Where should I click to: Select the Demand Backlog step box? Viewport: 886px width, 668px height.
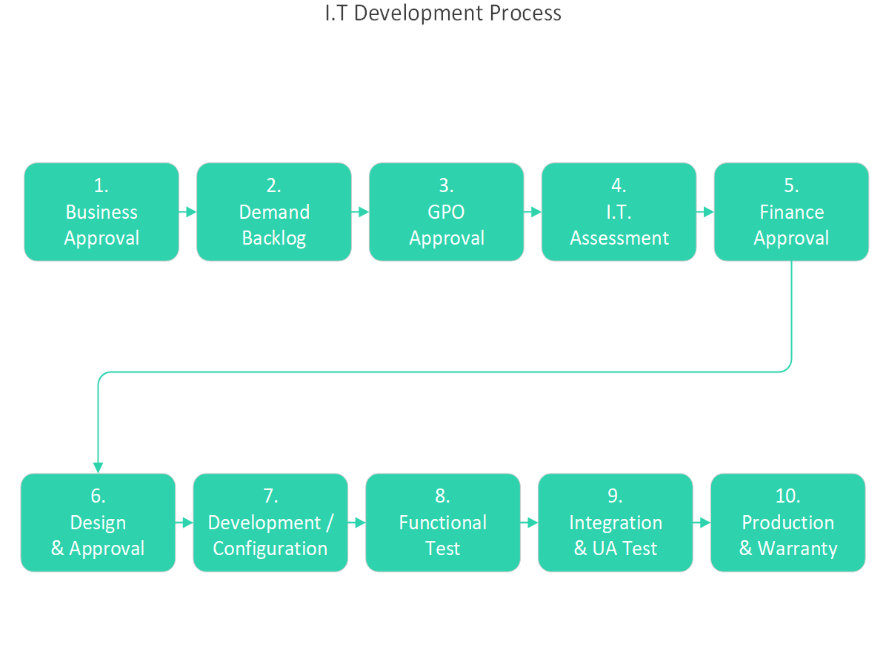274,212
